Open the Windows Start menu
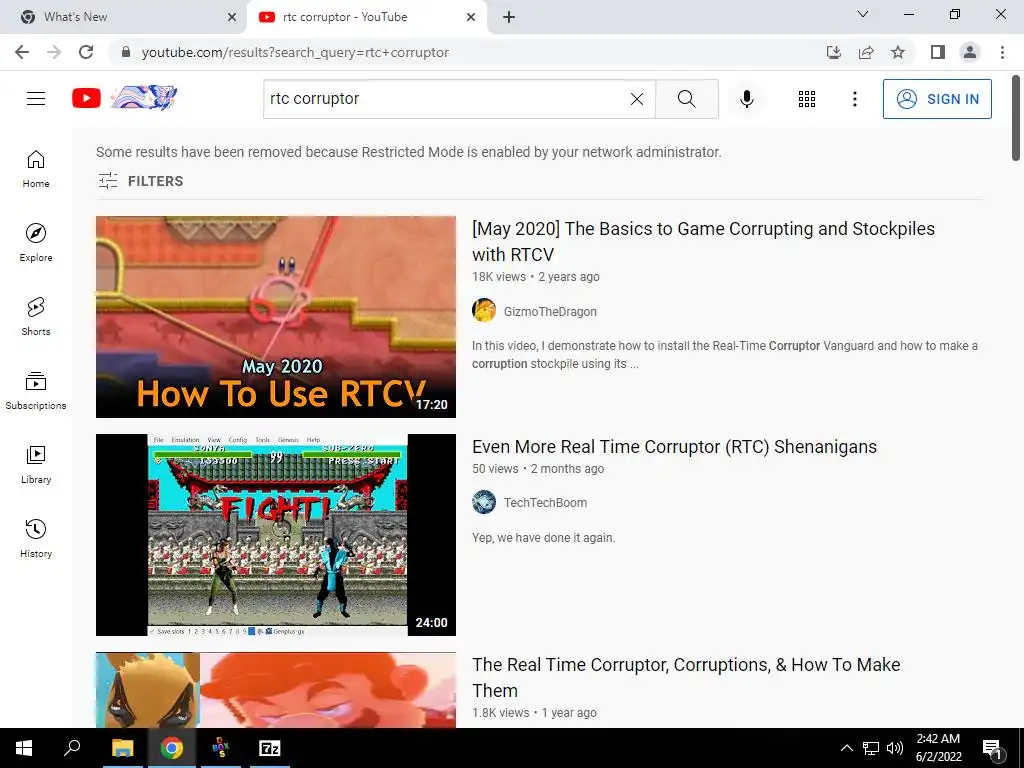 (24, 748)
